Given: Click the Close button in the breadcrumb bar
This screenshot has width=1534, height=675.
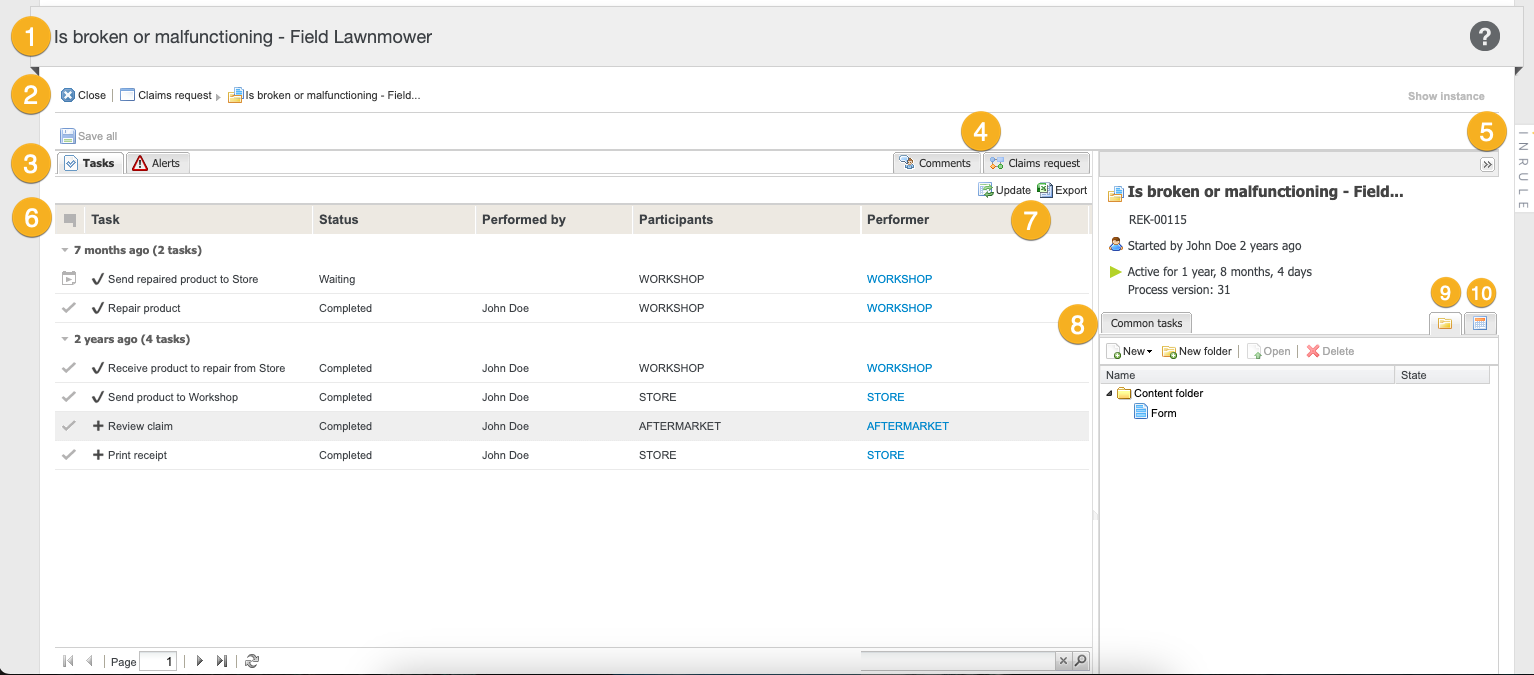Looking at the screenshot, I should 83,95.
